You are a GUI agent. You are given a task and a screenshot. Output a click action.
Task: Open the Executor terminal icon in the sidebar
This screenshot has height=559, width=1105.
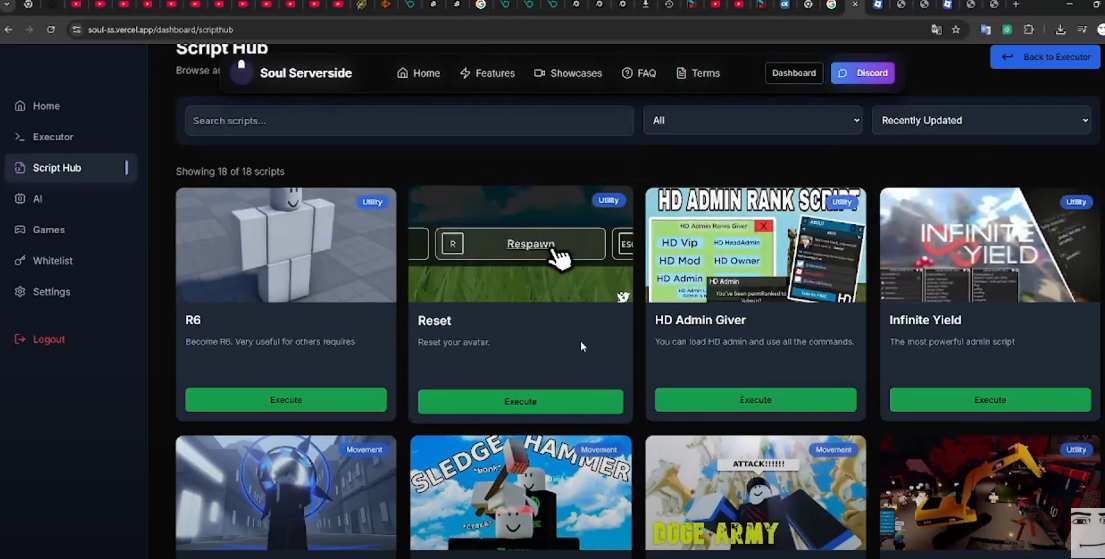click(x=20, y=137)
